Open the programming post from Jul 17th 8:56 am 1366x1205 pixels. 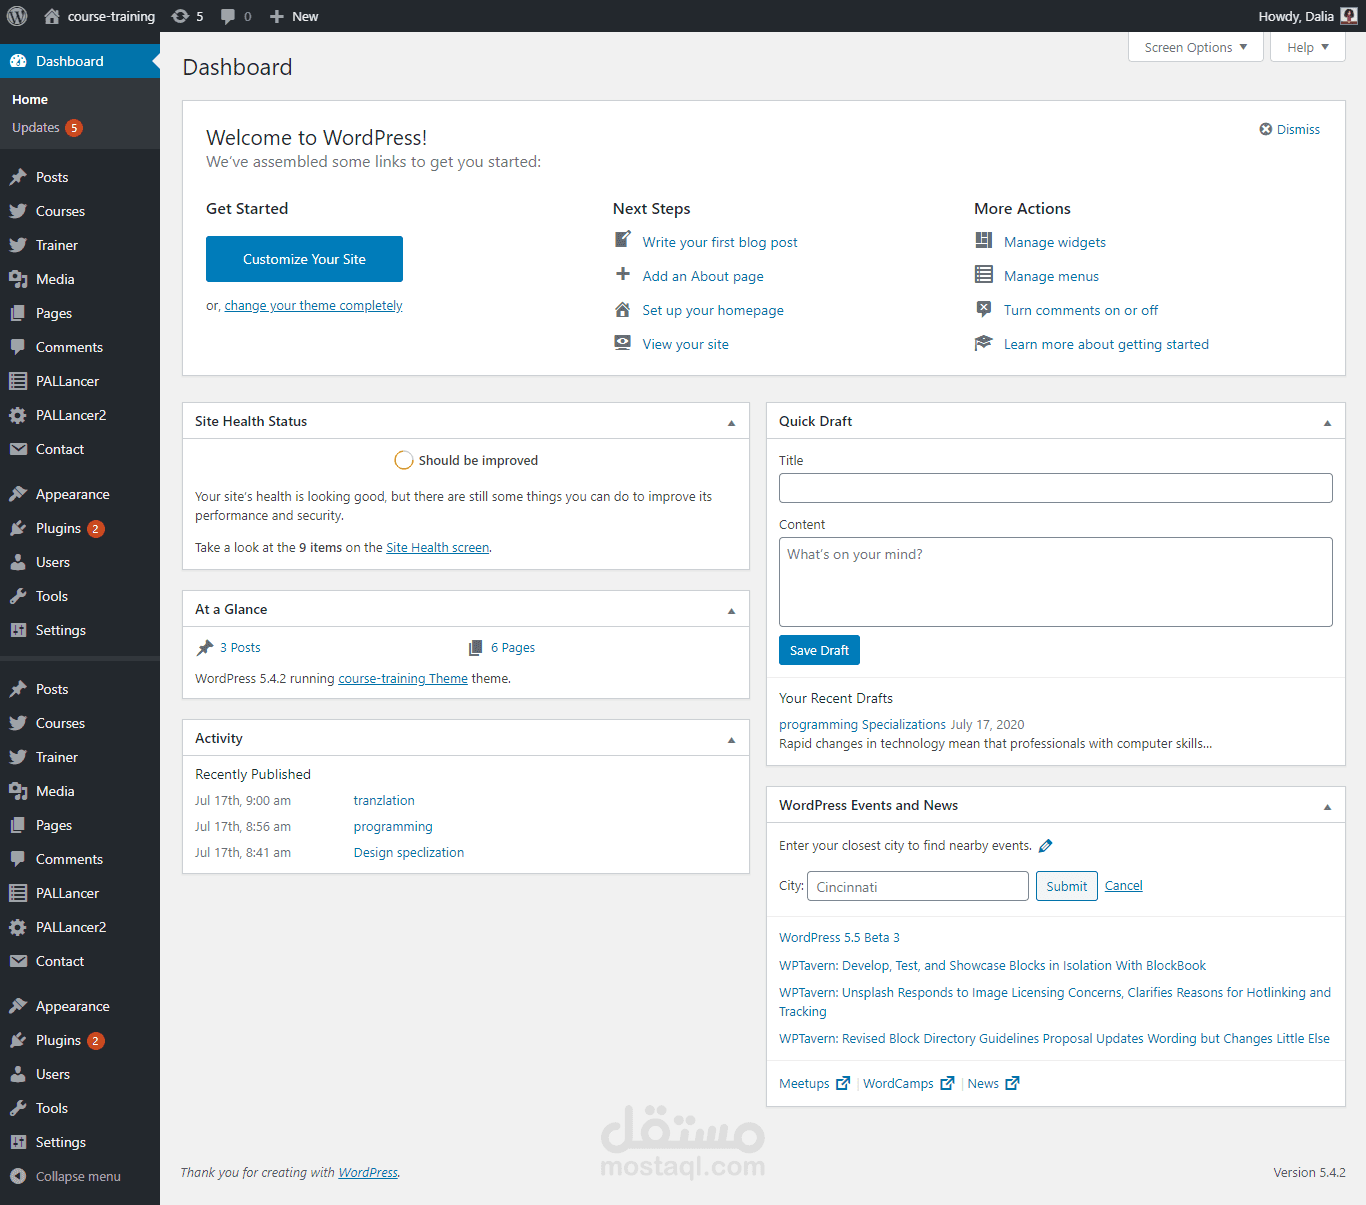tap(393, 827)
